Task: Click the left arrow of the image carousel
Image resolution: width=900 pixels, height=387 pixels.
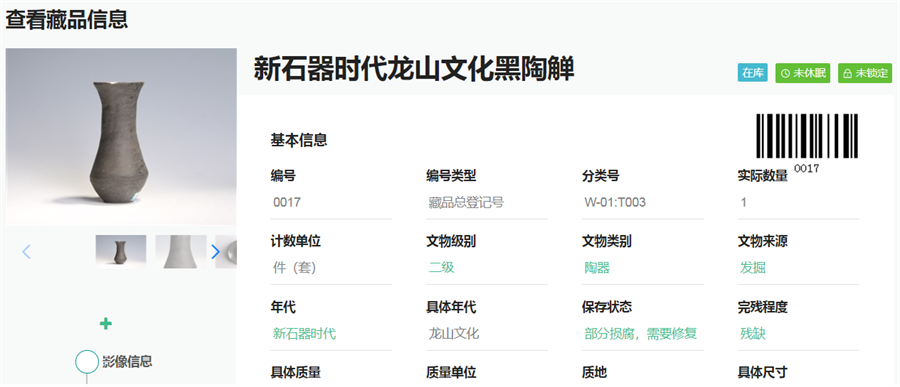Action: click(x=26, y=251)
